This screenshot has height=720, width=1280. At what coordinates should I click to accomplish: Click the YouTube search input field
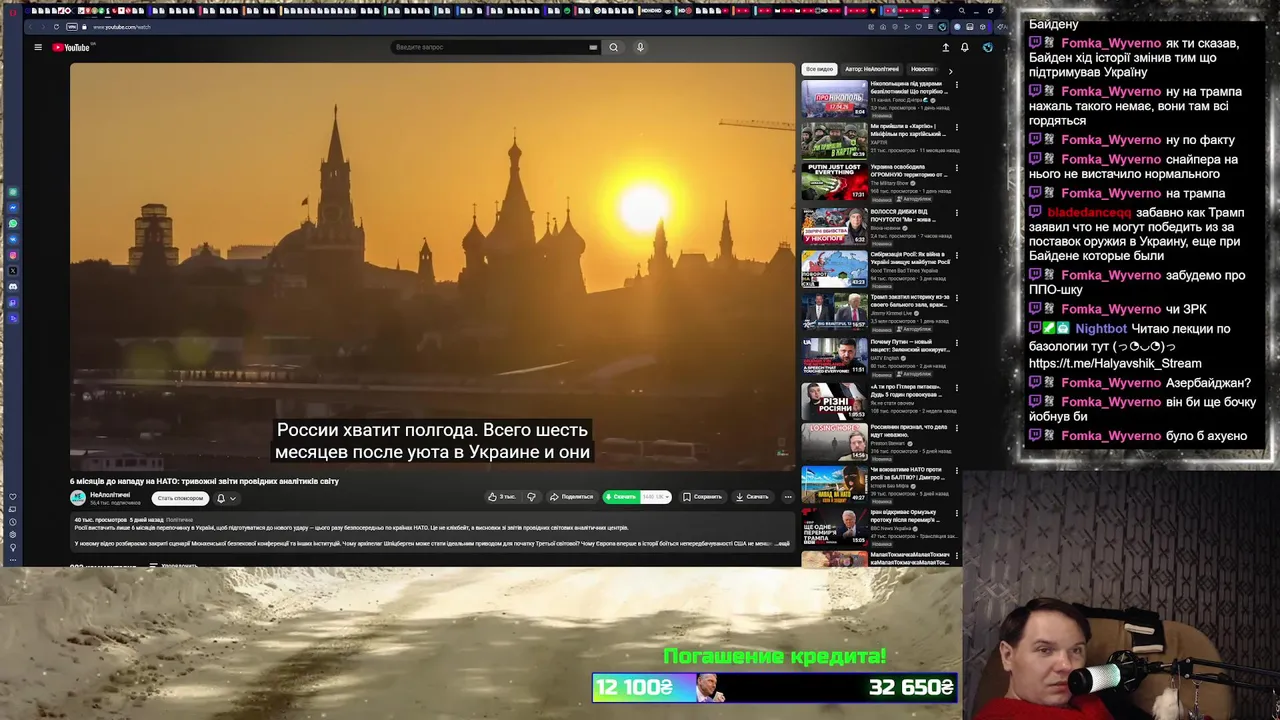click(x=488, y=47)
